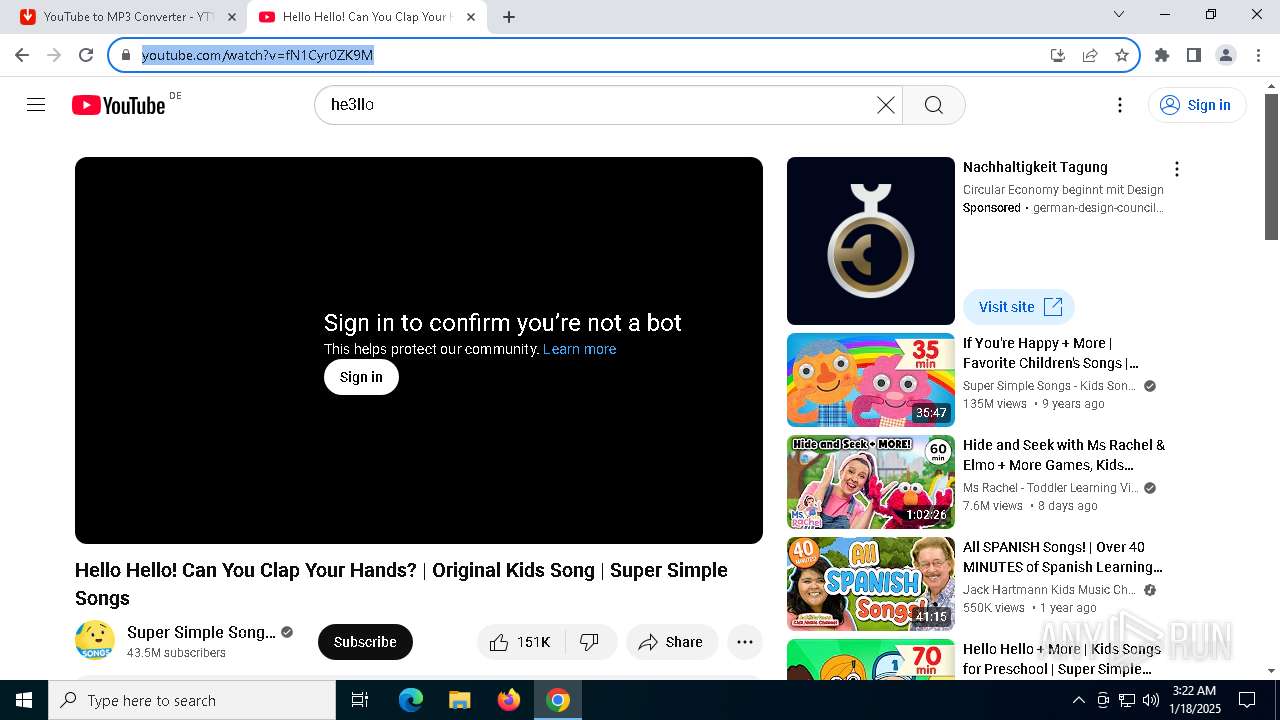Open All SPANISH Songs video thumbnail
This screenshot has height=720, width=1280.
point(871,584)
